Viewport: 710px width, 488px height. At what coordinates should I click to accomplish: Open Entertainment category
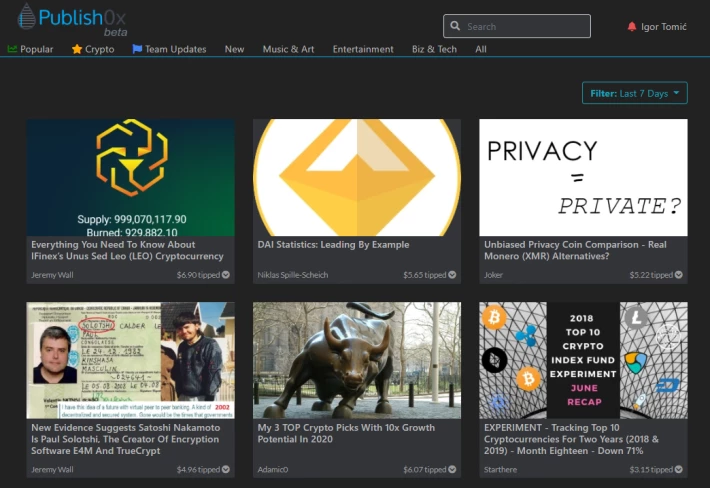tap(363, 49)
